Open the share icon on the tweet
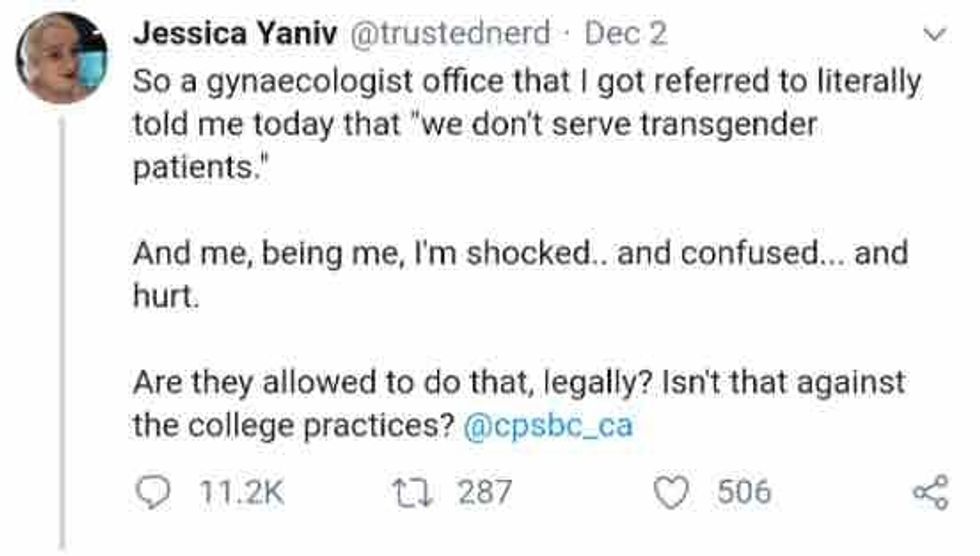 (930, 492)
